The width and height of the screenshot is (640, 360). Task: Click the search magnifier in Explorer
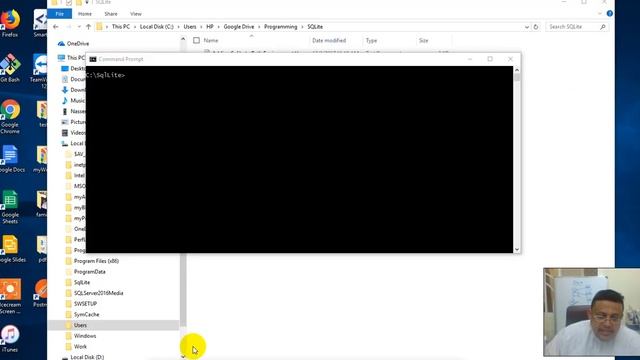(x=603, y=27)
